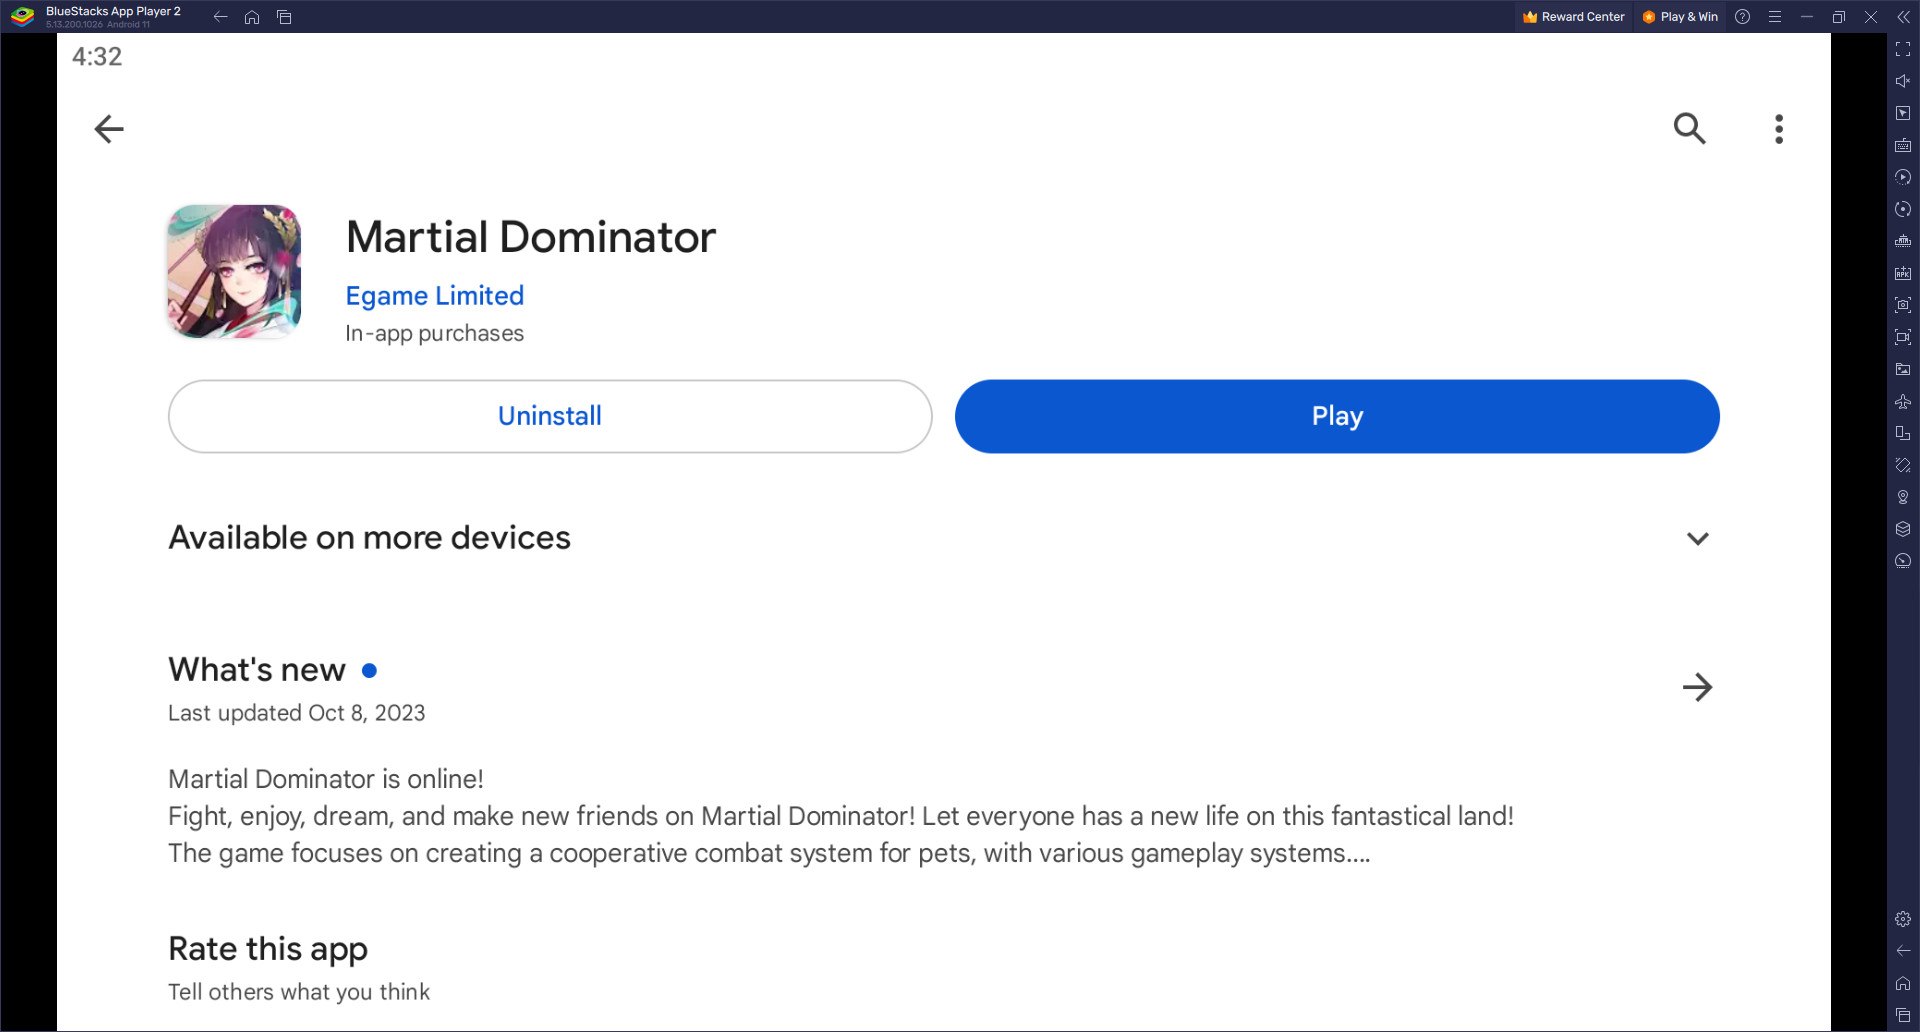The width and height of the screenshot is (1920, 1032).
Task: Click 'Last updated Oct 8, 2023' text
Action: pos(297,713)
